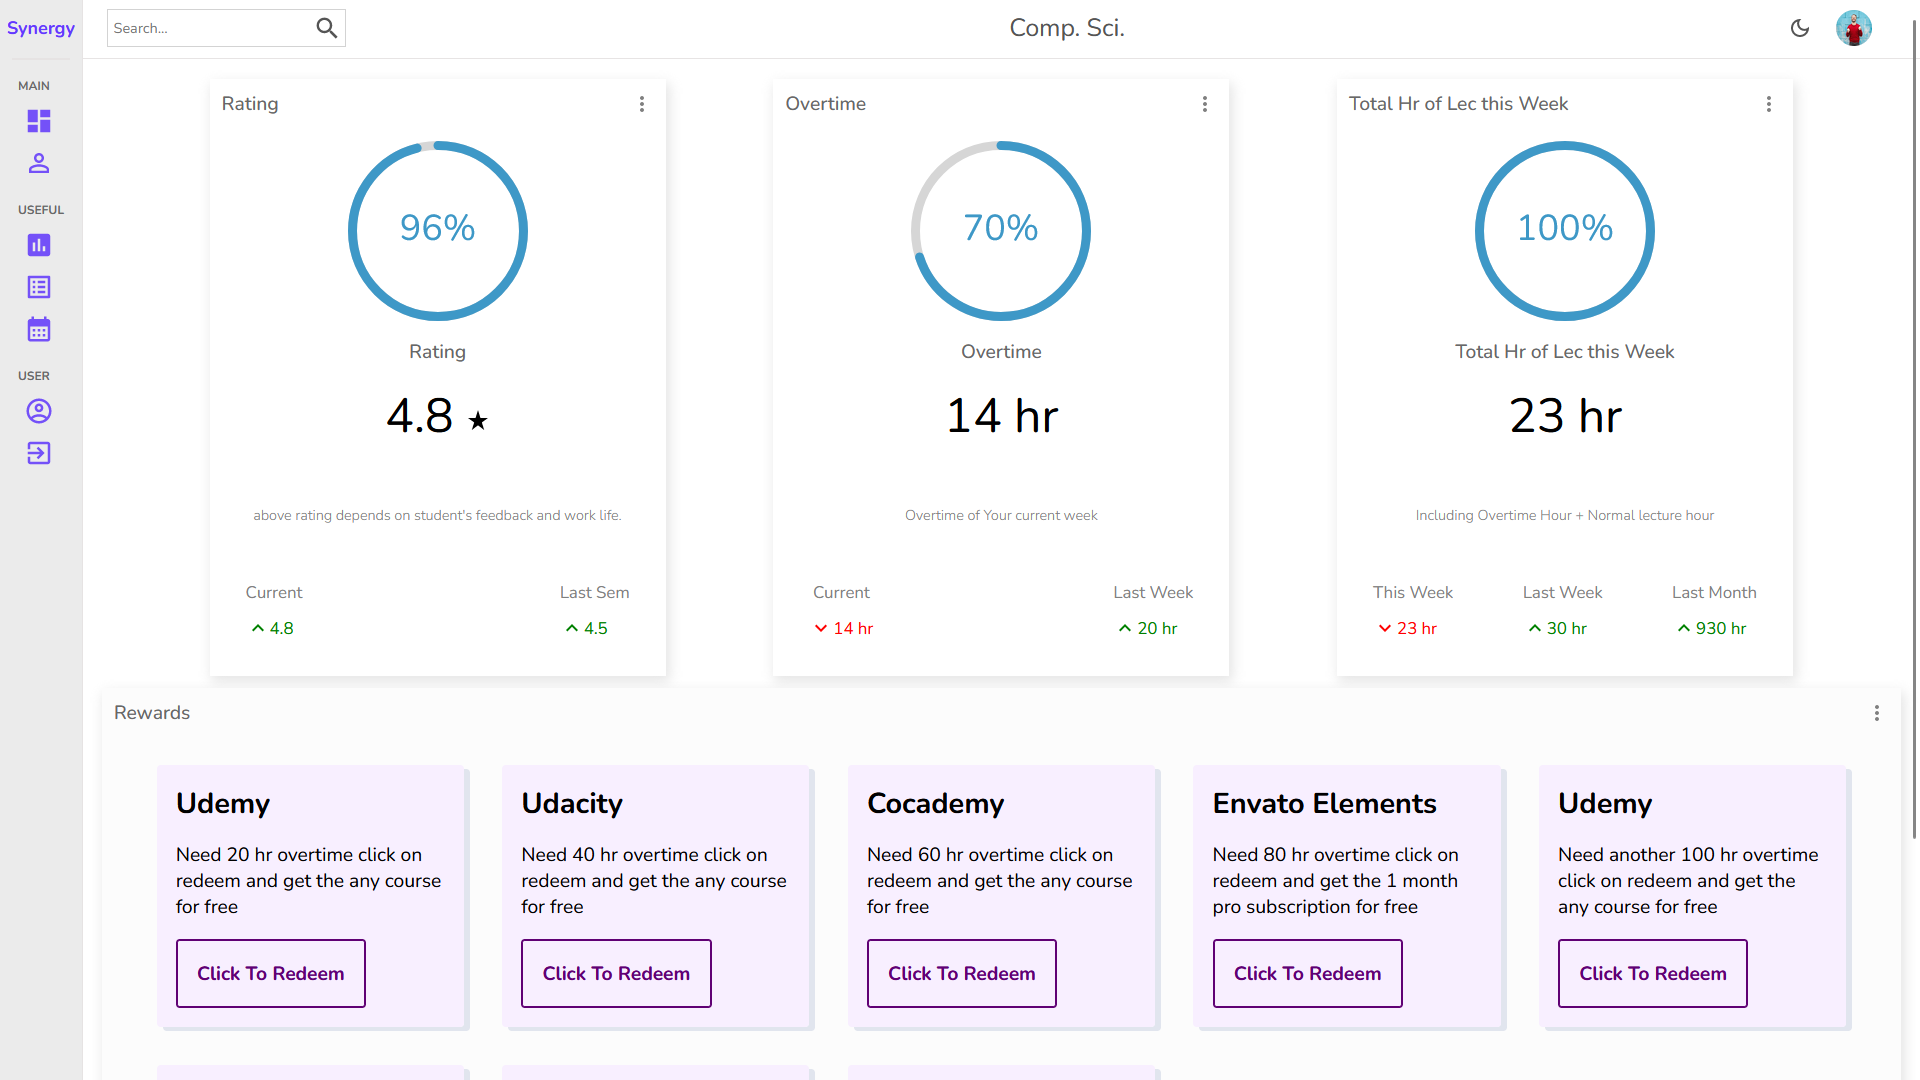
Task: Click the down arrow beside current 14 hr
Action: pos(821,628)
